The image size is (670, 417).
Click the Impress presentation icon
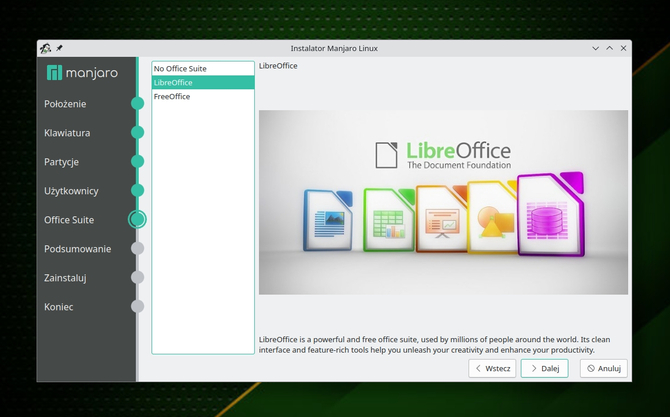point(441,219)
